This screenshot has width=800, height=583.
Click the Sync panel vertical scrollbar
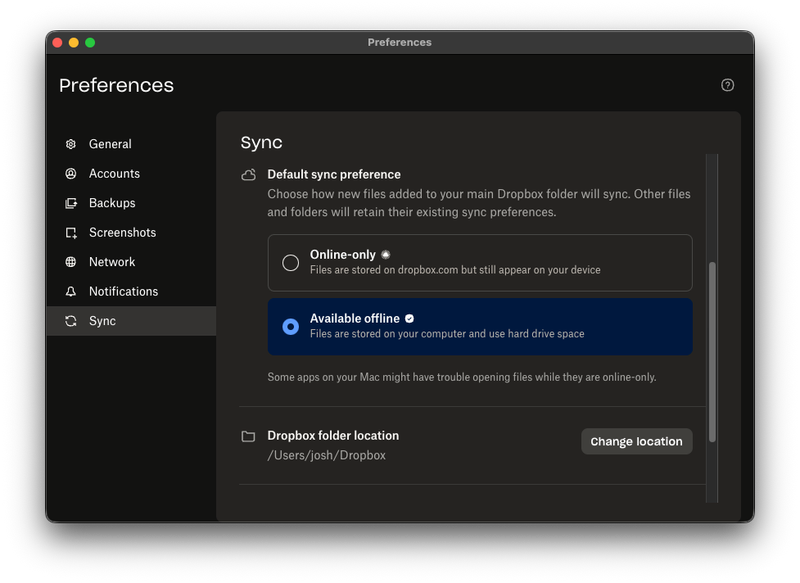[712, 350]
